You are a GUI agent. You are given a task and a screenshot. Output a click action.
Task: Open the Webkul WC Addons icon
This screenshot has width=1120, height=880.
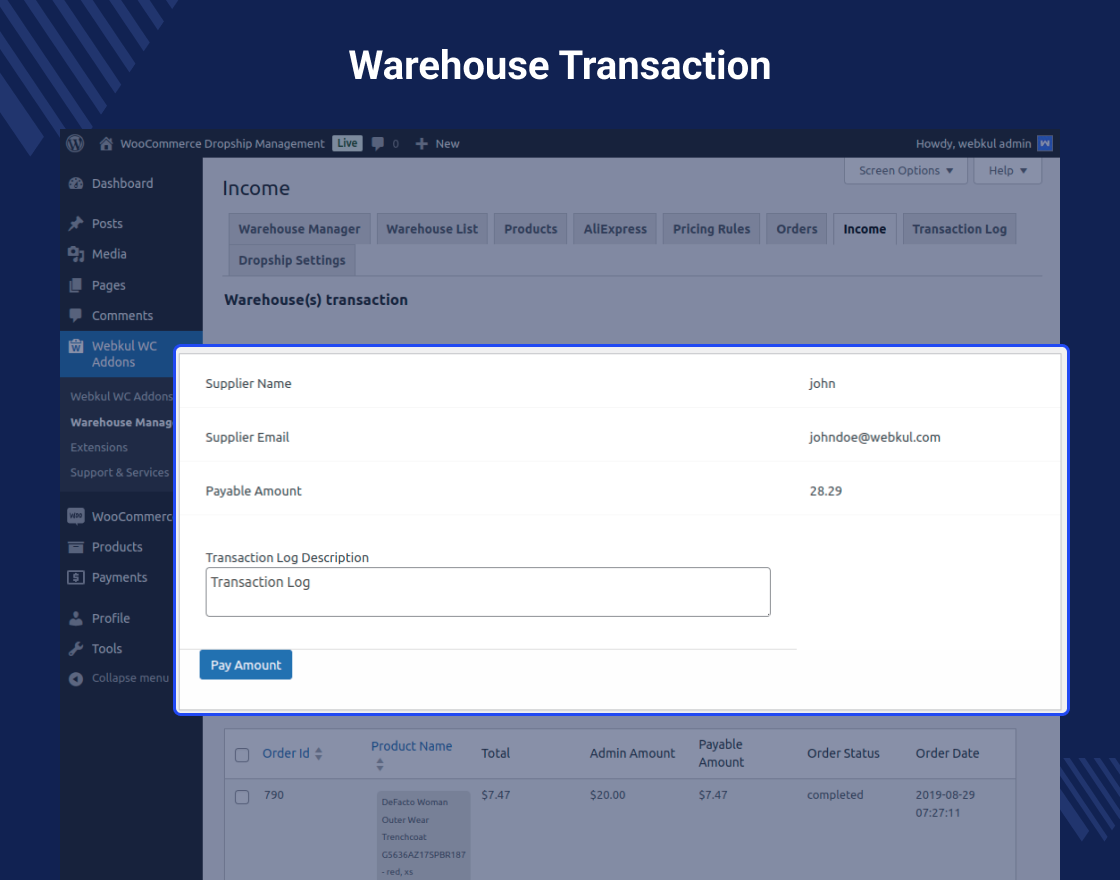[77, 348]
